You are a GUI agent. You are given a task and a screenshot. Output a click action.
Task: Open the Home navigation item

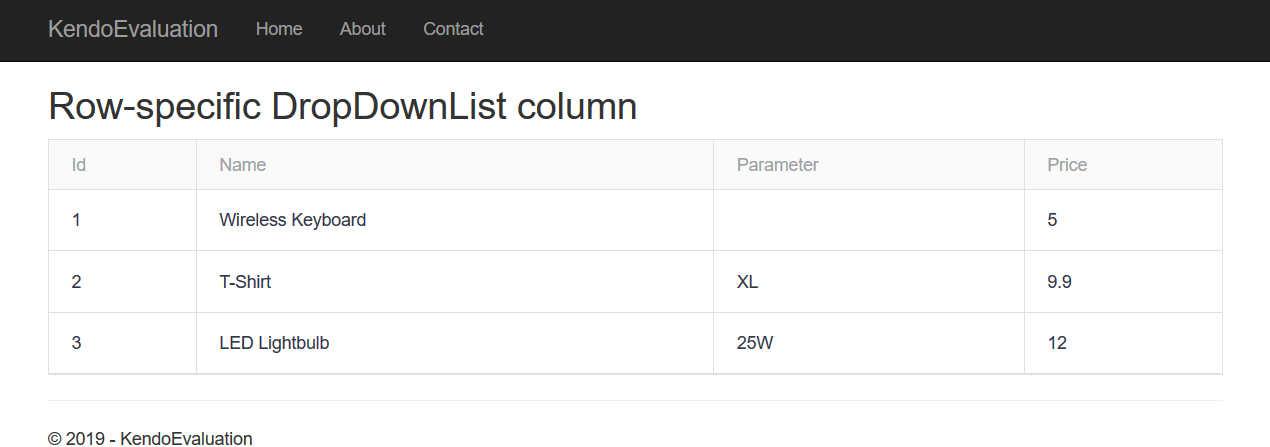(x=279, y=29)
